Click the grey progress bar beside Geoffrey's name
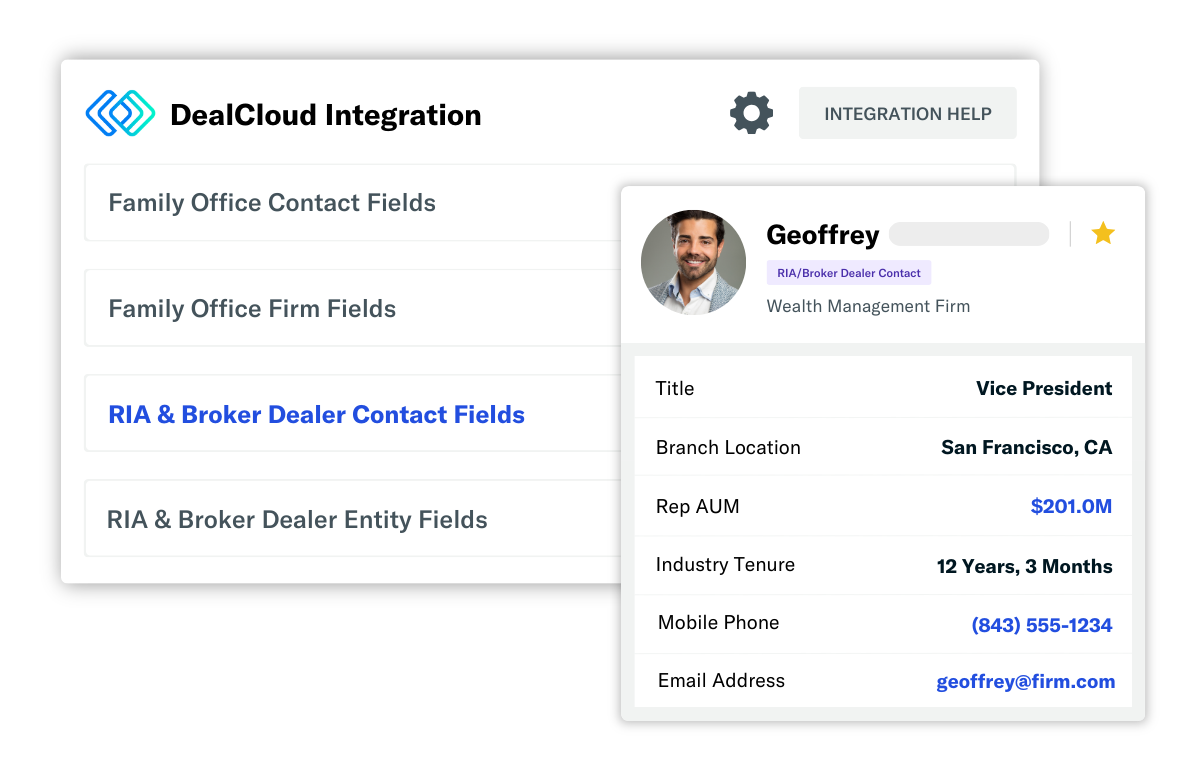The height and width of the screenshot is (762, 1200). click(x=968, y=233)
